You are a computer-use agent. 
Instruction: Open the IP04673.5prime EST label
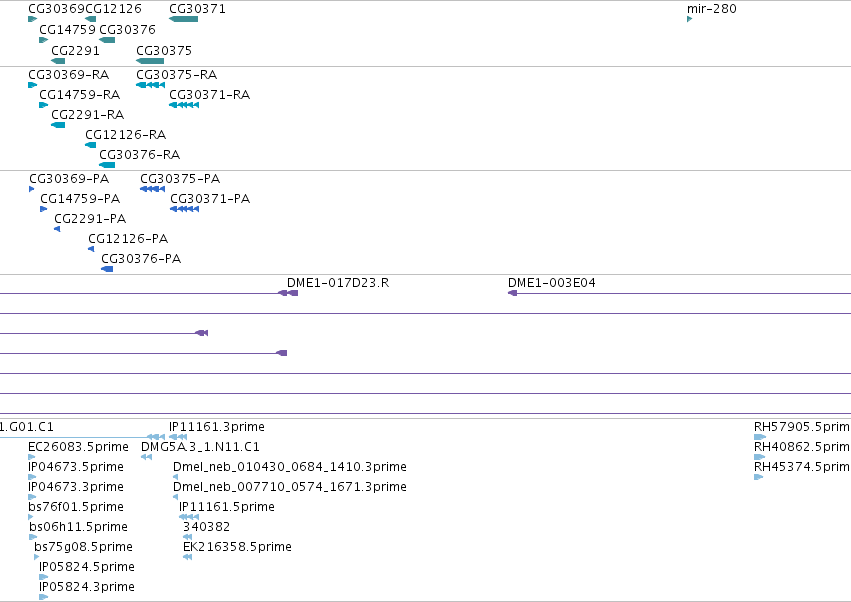coord(76,467)
